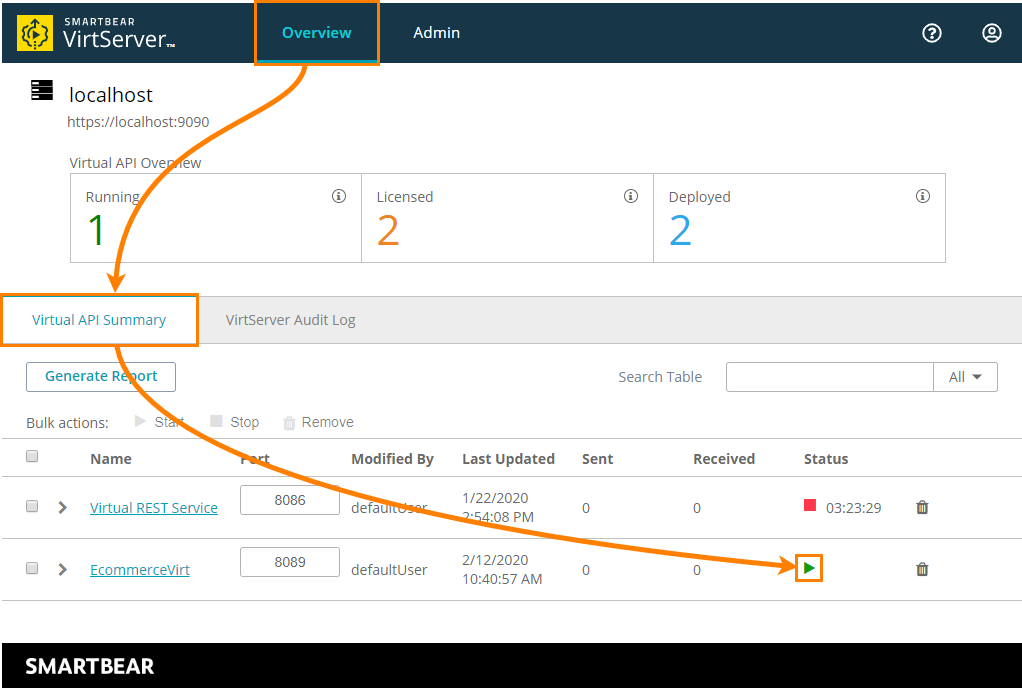Click the Running count value 1
The height and width of the screenshot is (688, 1022).
[96, 230]
